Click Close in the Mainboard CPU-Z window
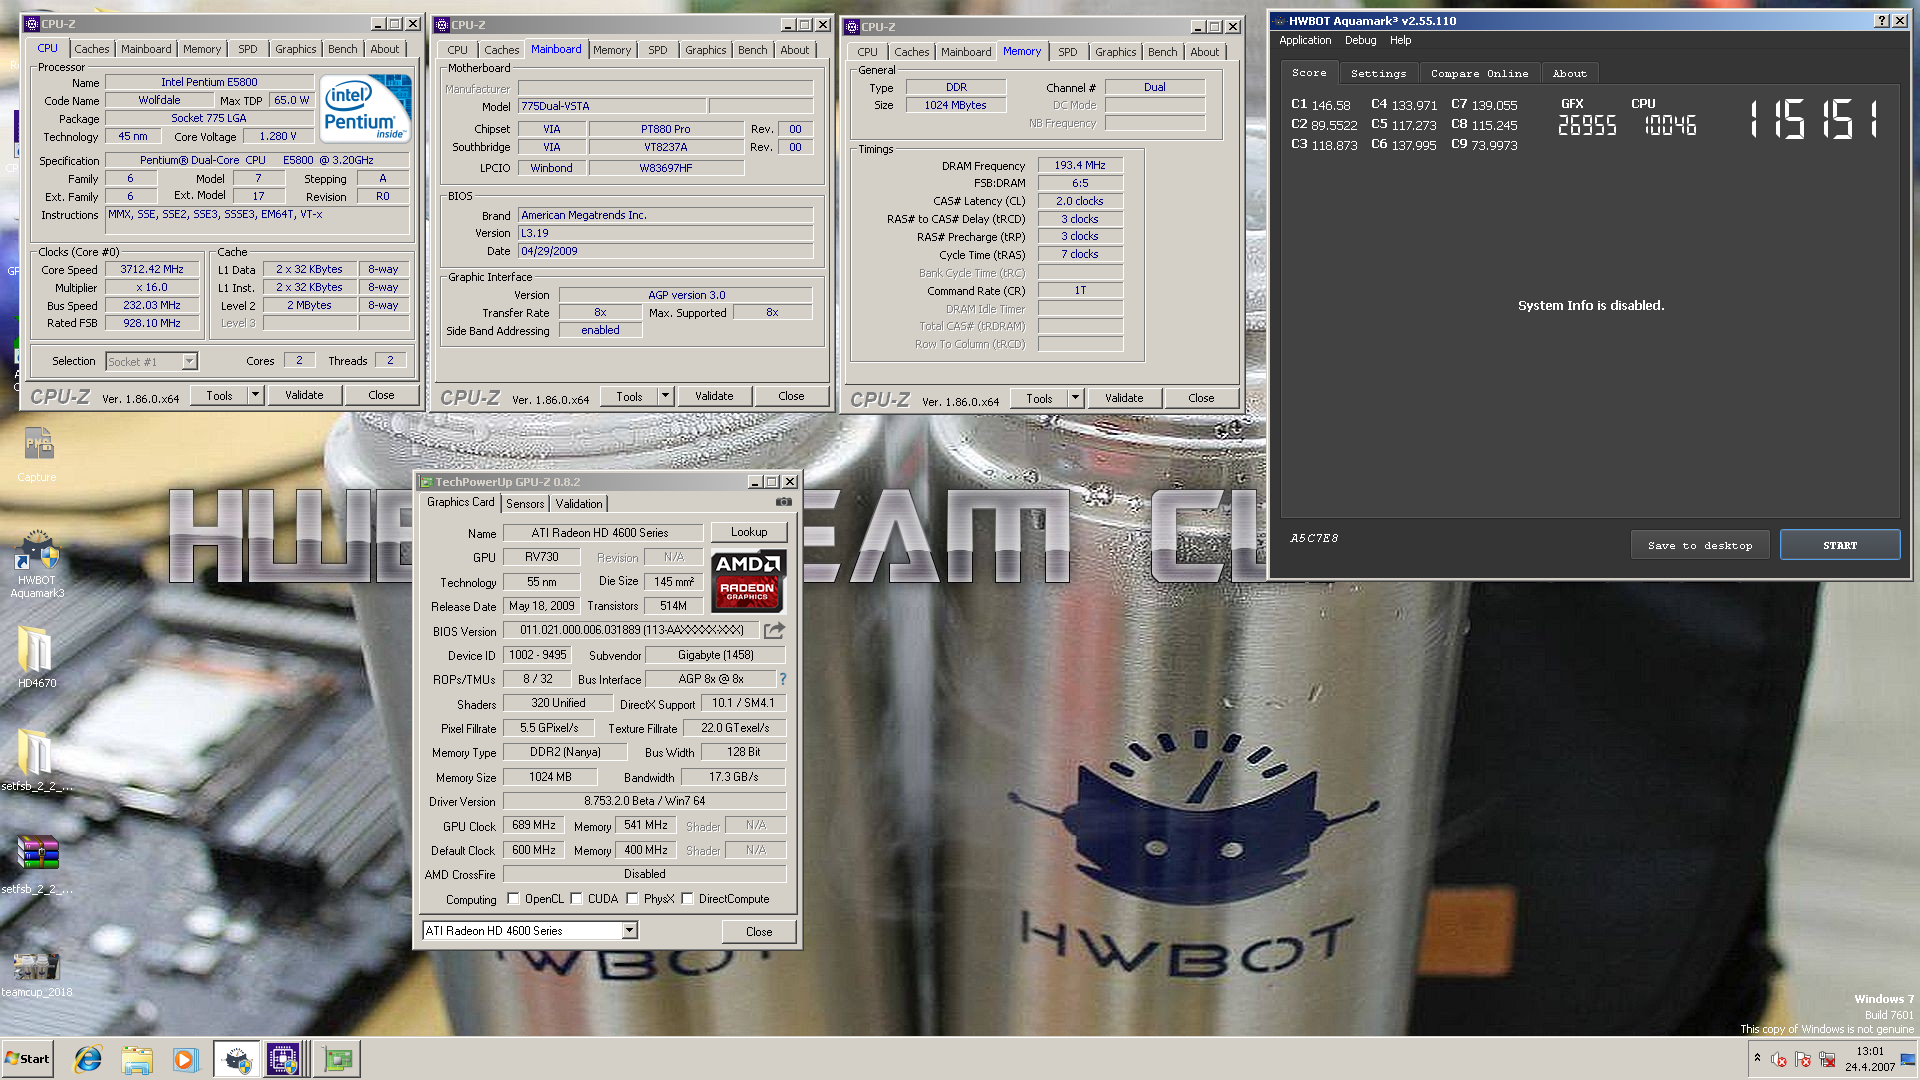This screenshot has width=1920, height=1080. point(791,397)
